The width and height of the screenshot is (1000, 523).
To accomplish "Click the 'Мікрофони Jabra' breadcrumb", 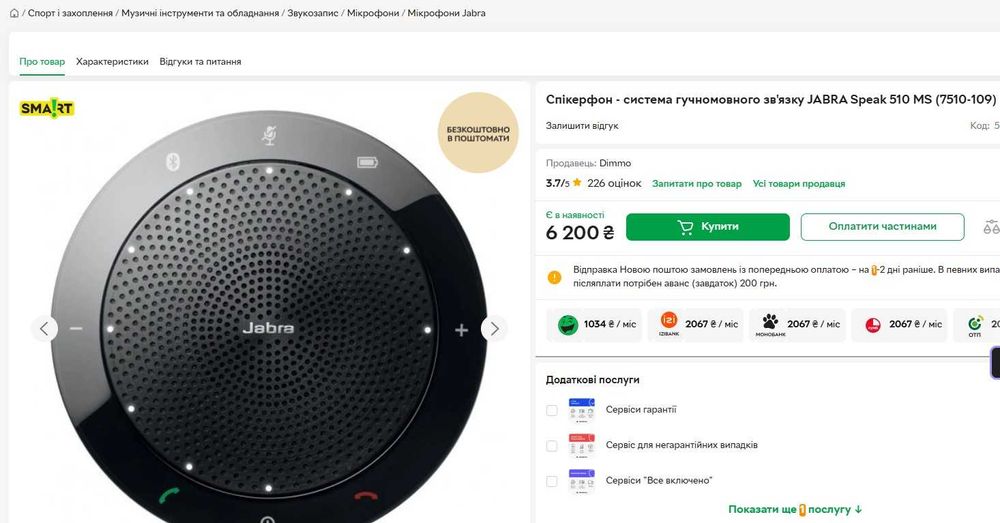I will (447, 13).
